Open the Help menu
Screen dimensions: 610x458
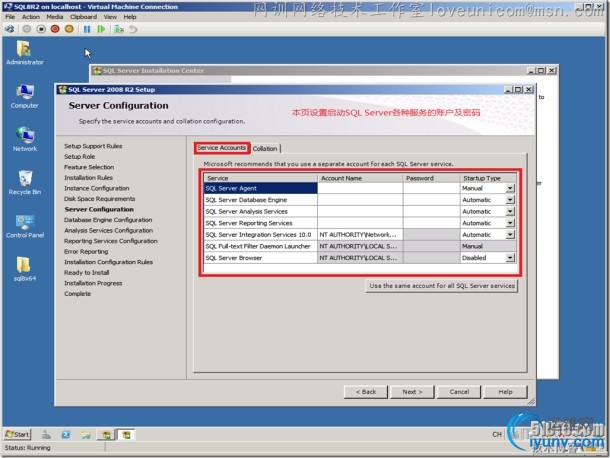point(130,17)
